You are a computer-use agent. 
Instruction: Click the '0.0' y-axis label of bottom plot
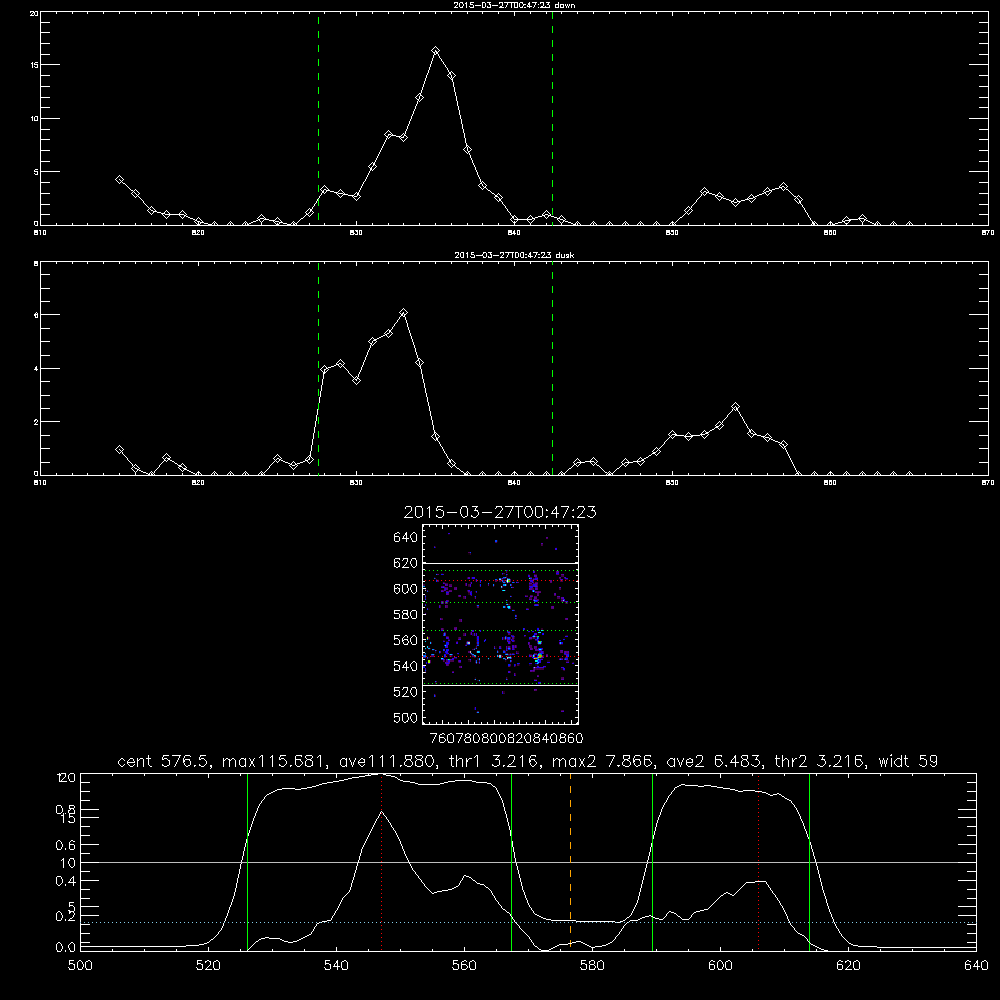point(65,948)
